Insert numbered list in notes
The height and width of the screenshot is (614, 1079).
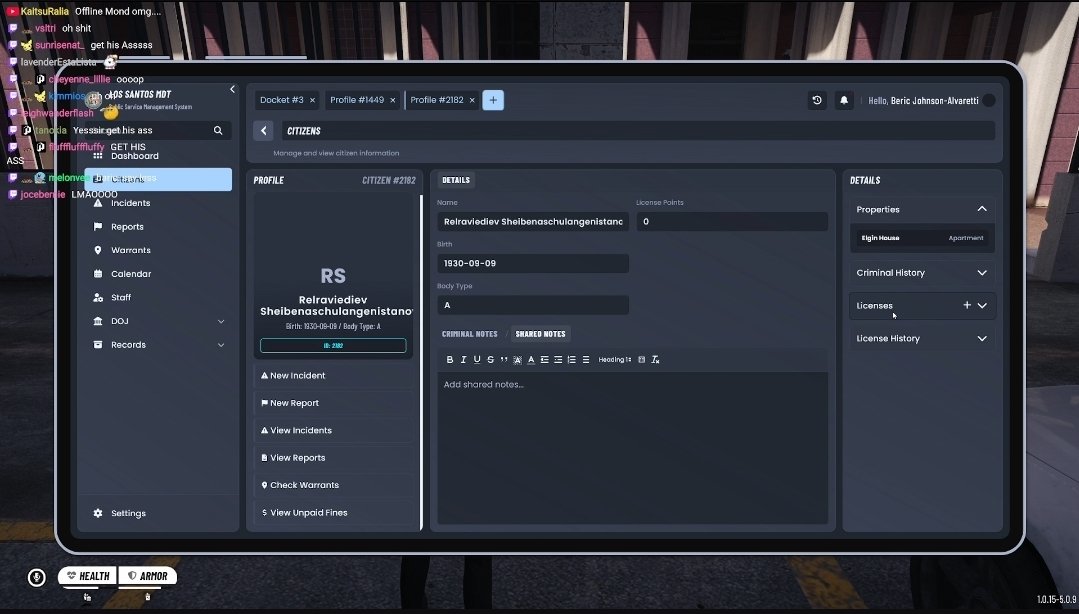click(572, 359)
